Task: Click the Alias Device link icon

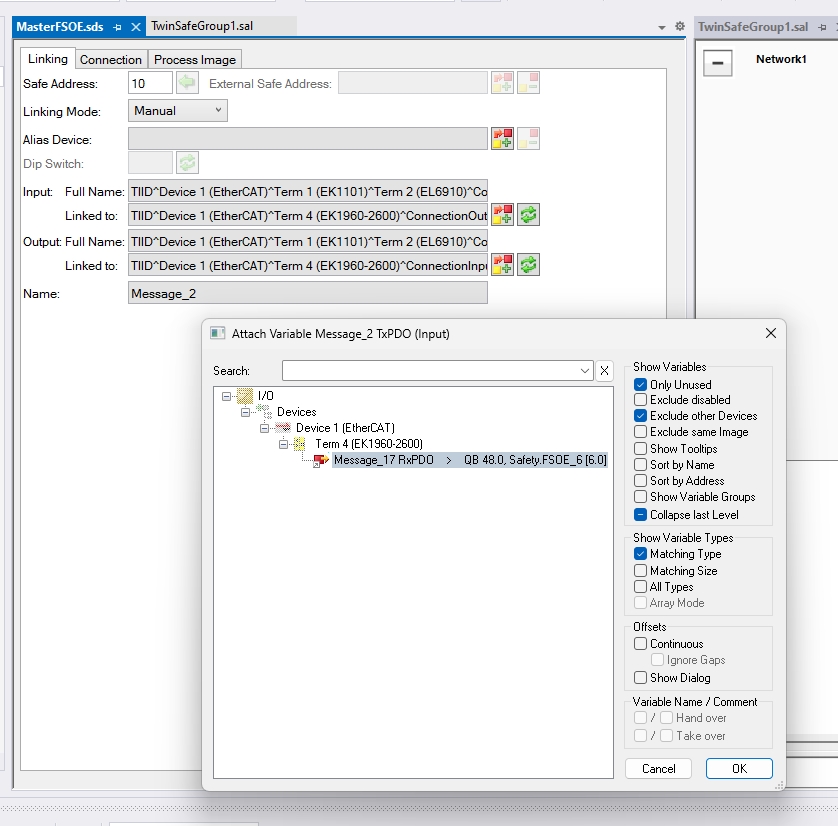Action: [502, 139]
